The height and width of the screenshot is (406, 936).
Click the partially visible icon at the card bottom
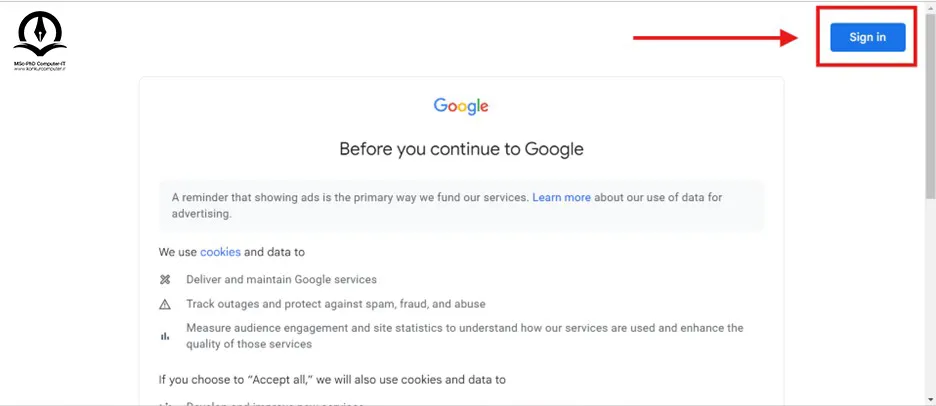(165, 404)
